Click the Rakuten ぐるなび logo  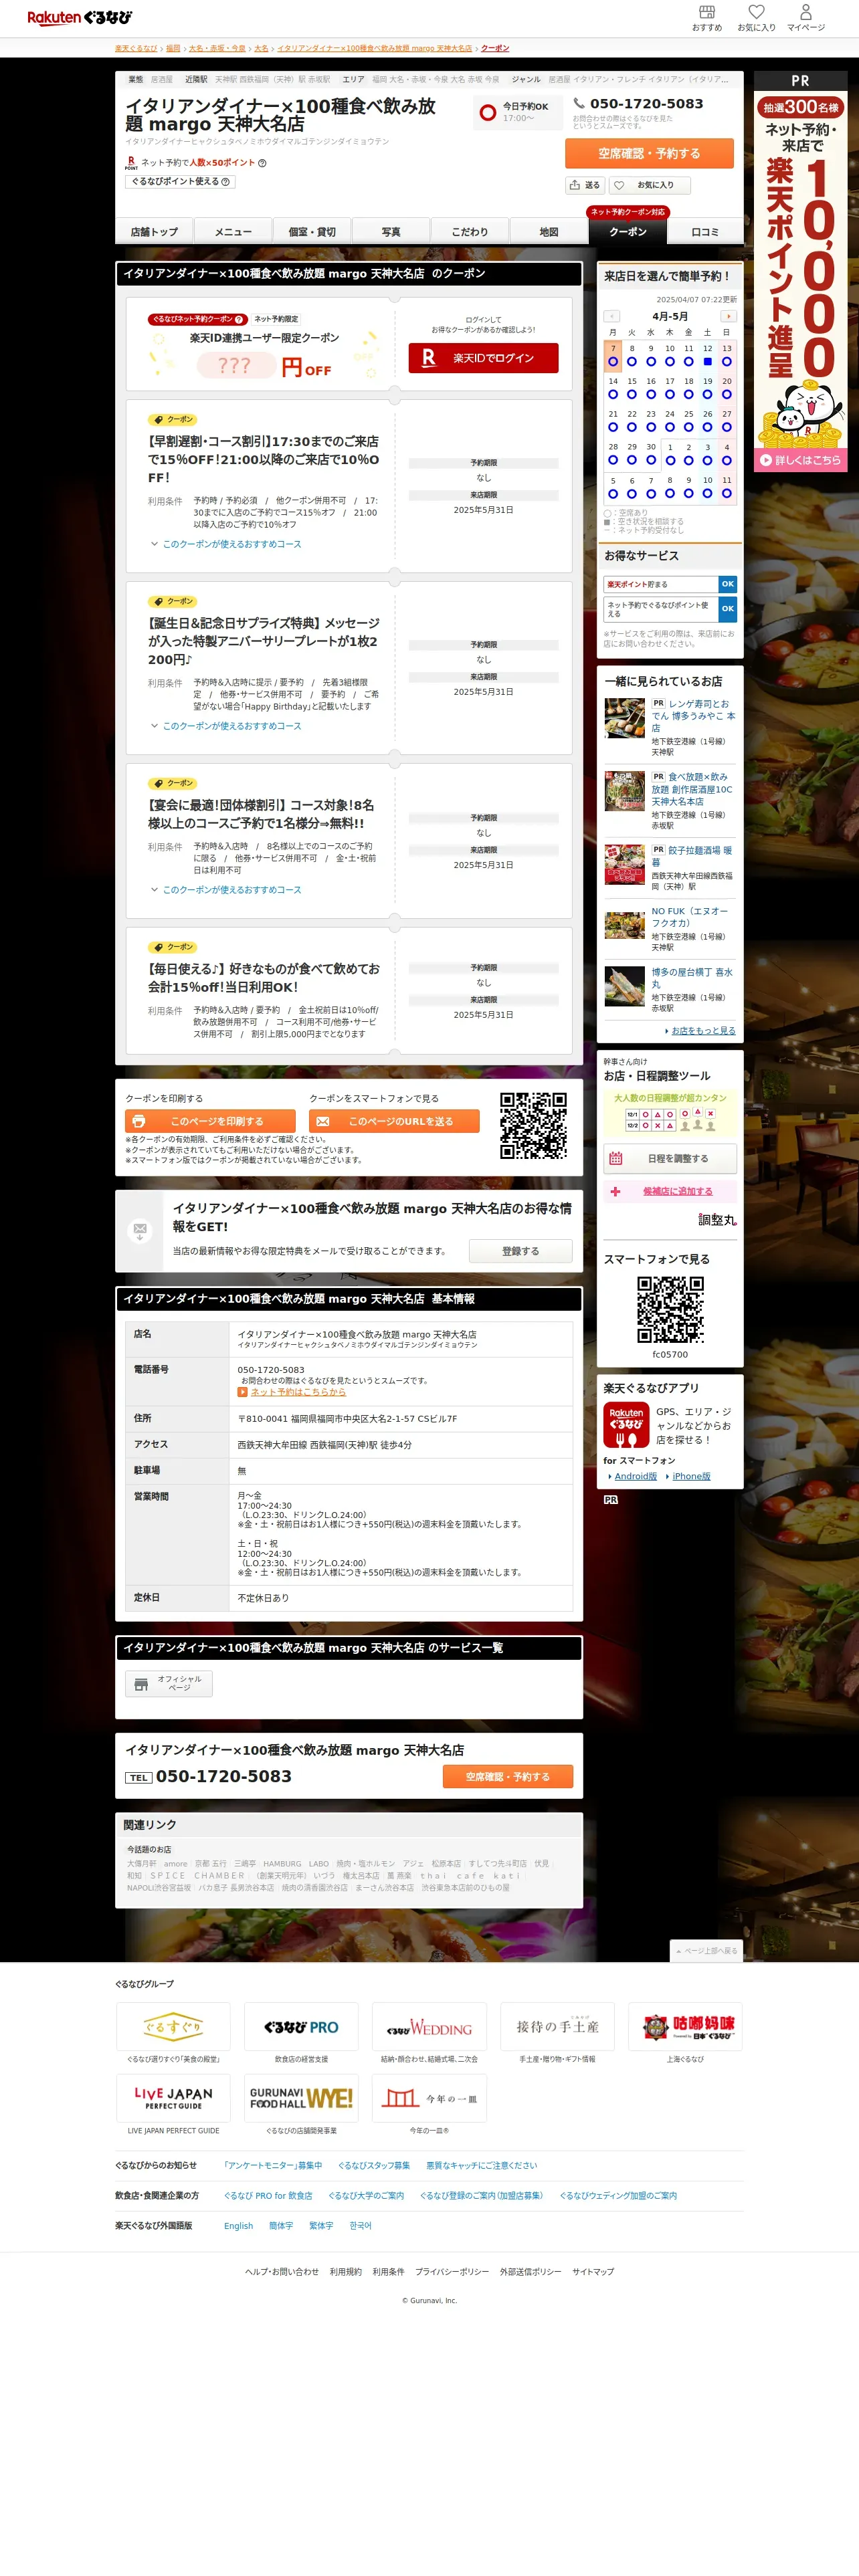coord(79,17)
